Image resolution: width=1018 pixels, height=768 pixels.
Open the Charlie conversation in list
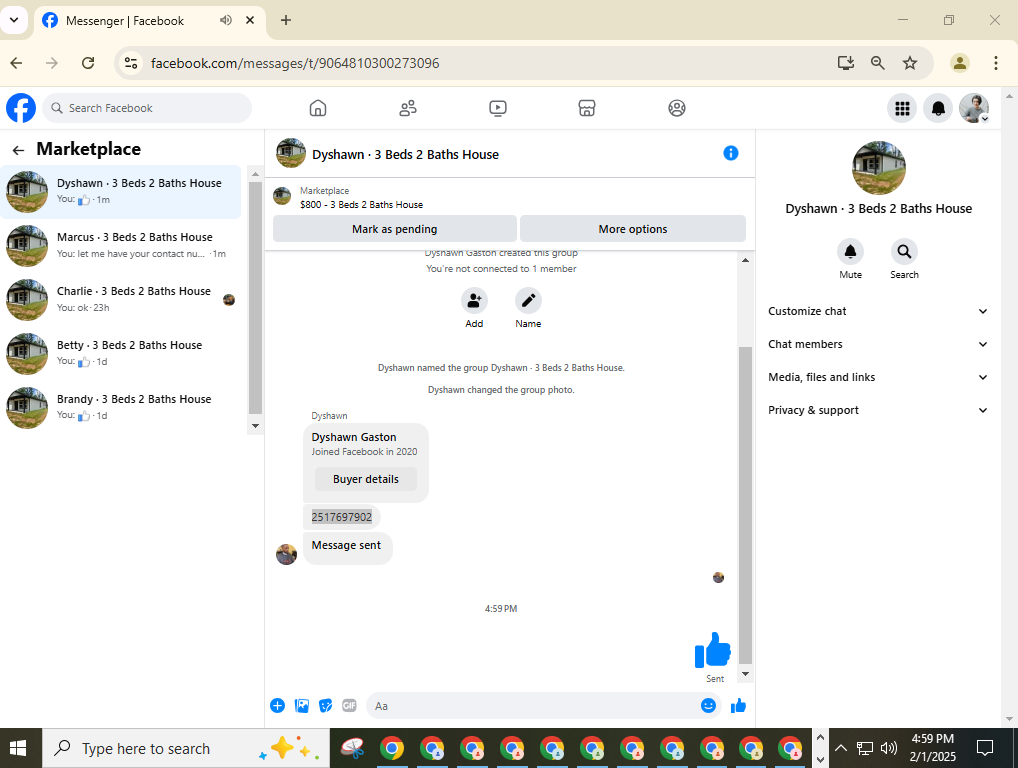click(121, 300)
